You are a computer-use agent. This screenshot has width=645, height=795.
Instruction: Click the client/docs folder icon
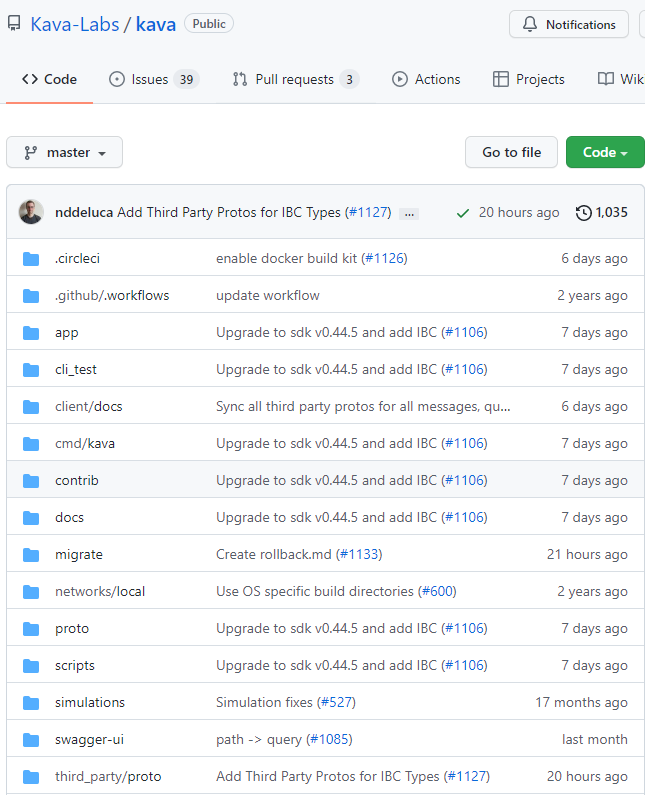pyautogui.click(x=31, y=407)
